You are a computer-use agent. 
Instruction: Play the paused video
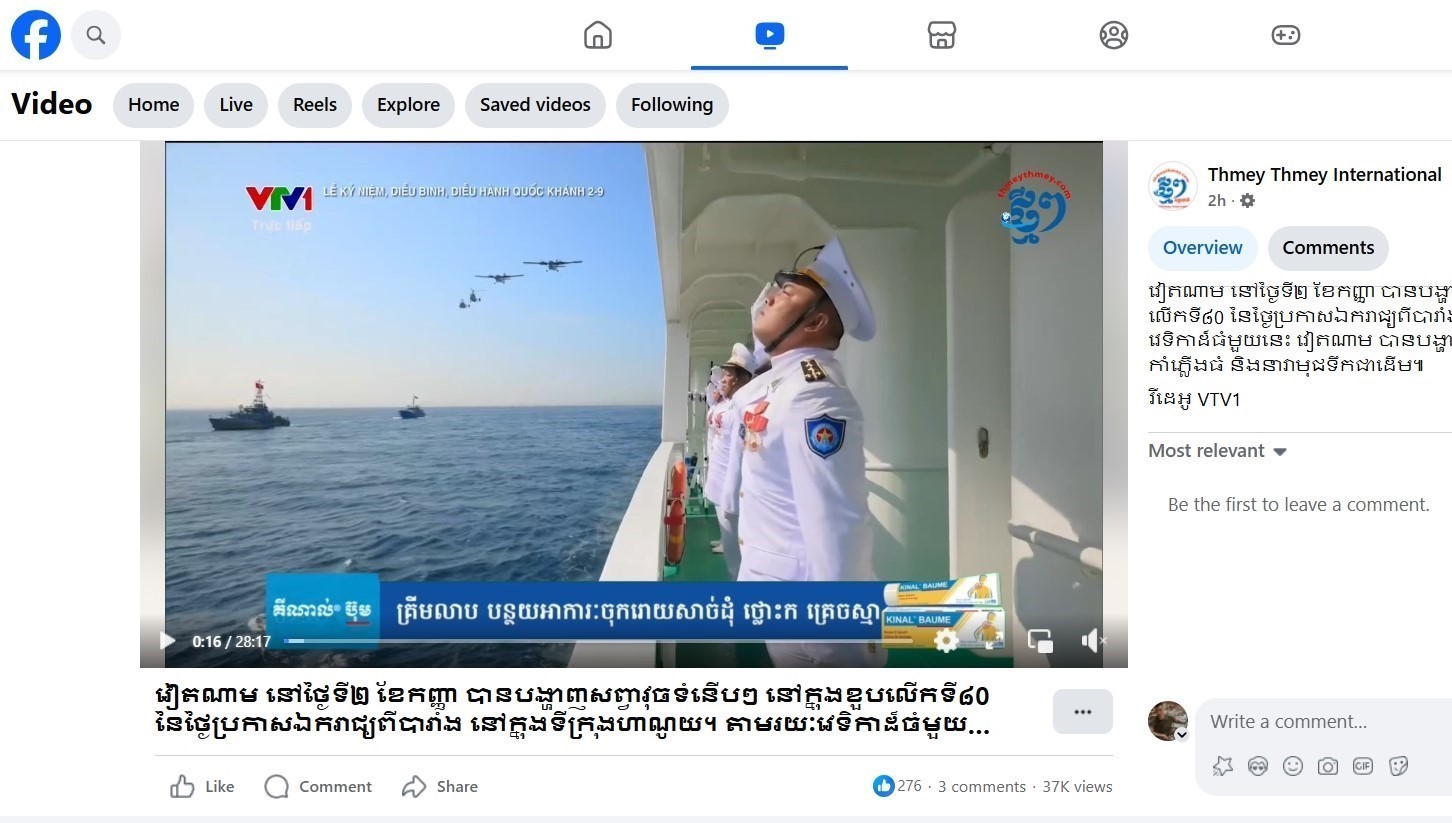point(168,641)
